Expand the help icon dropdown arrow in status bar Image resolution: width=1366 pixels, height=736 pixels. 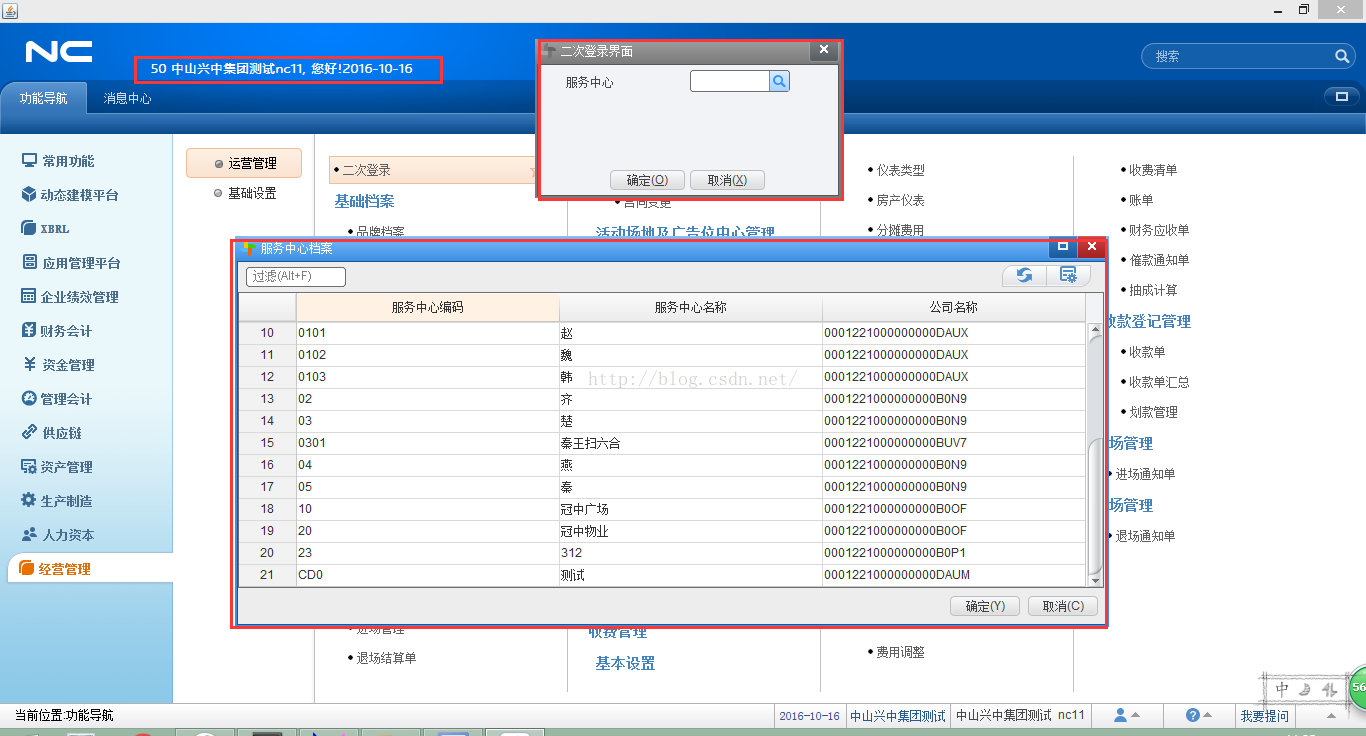coord(1208,716)
